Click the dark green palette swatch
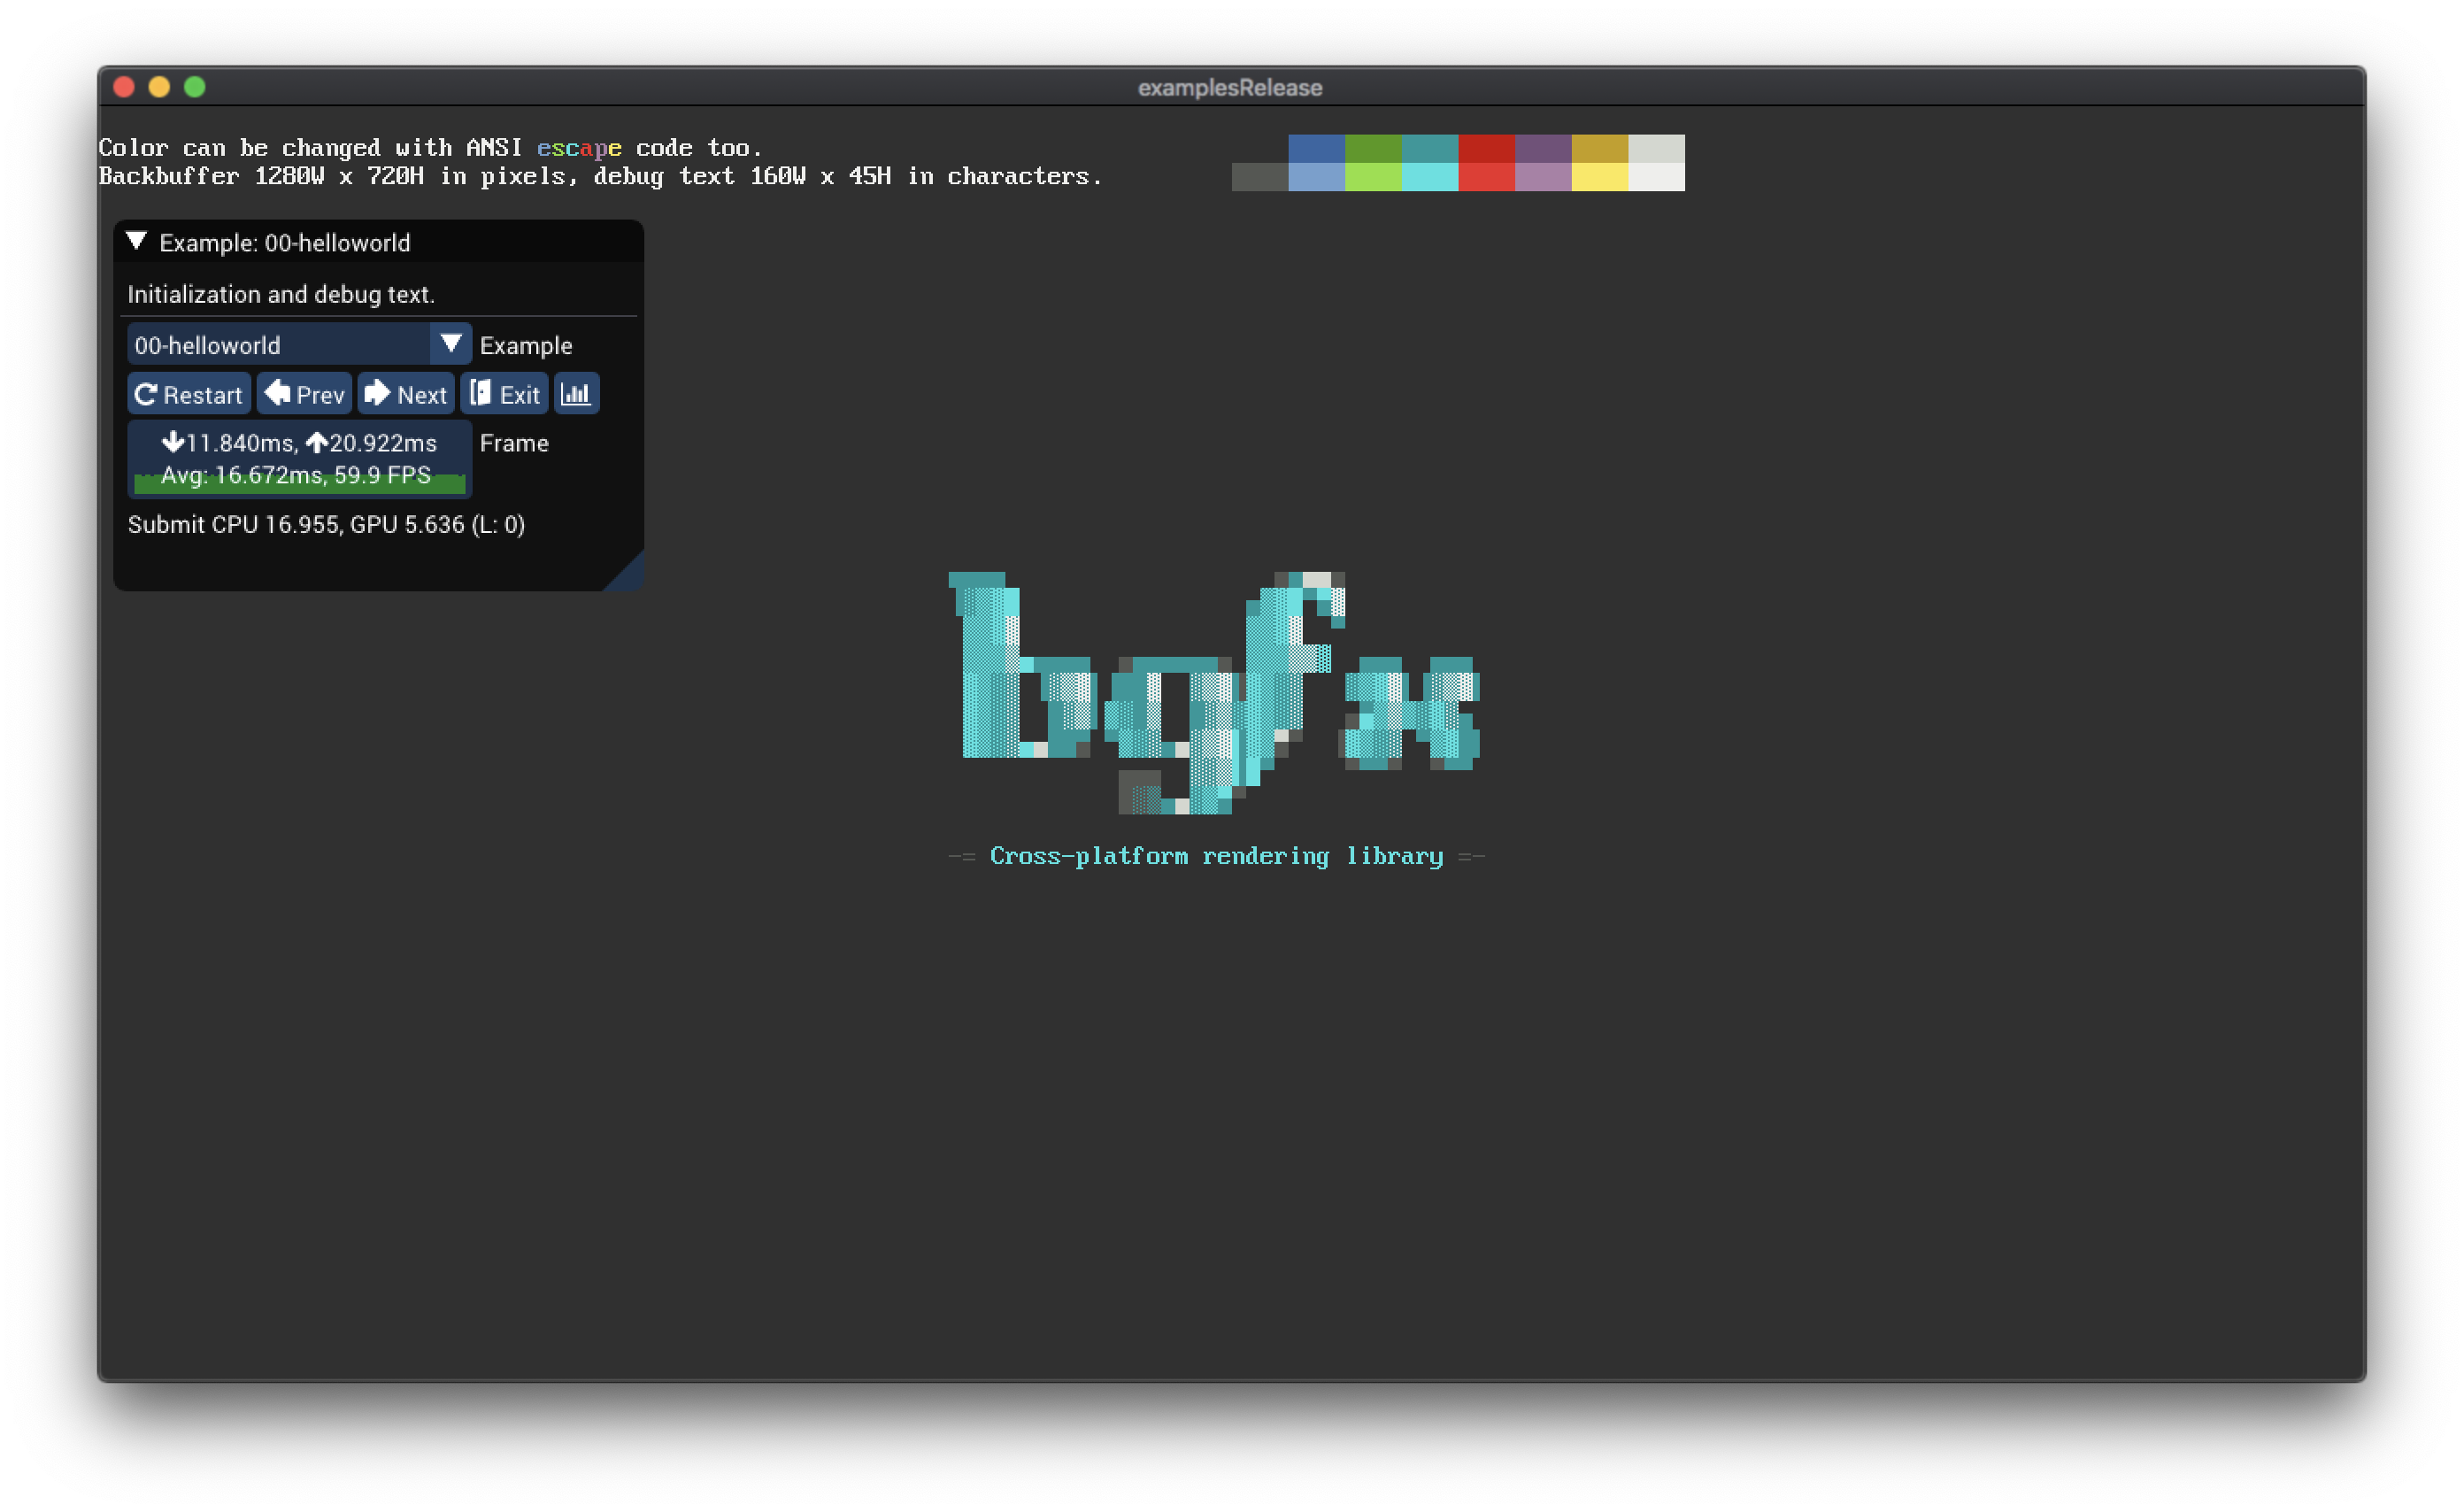This screenshot has height=1512, width=2464. click(1373, 148)
